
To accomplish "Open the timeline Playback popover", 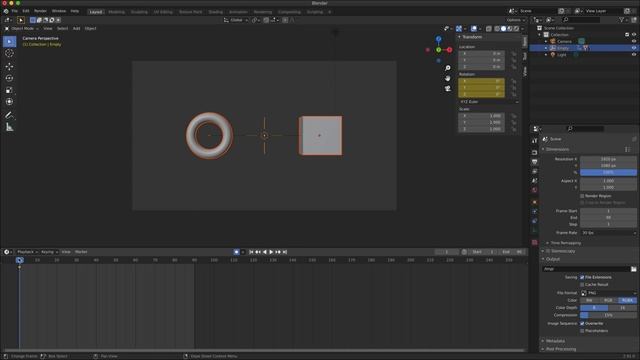I will 27,252.
